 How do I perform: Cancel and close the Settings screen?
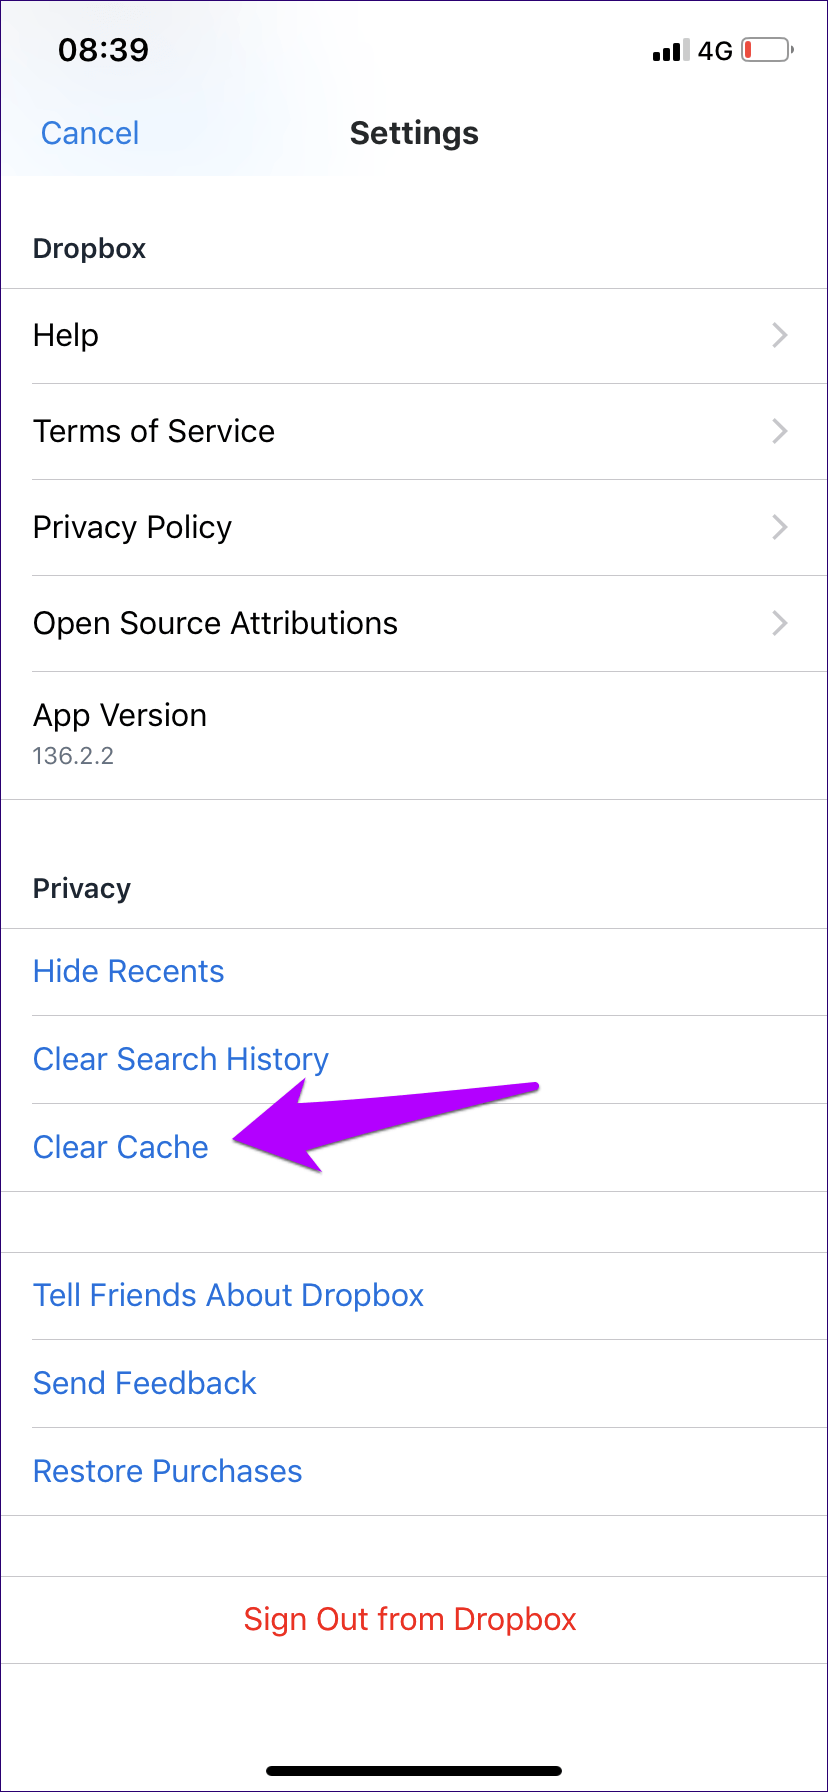coord(90,133)
